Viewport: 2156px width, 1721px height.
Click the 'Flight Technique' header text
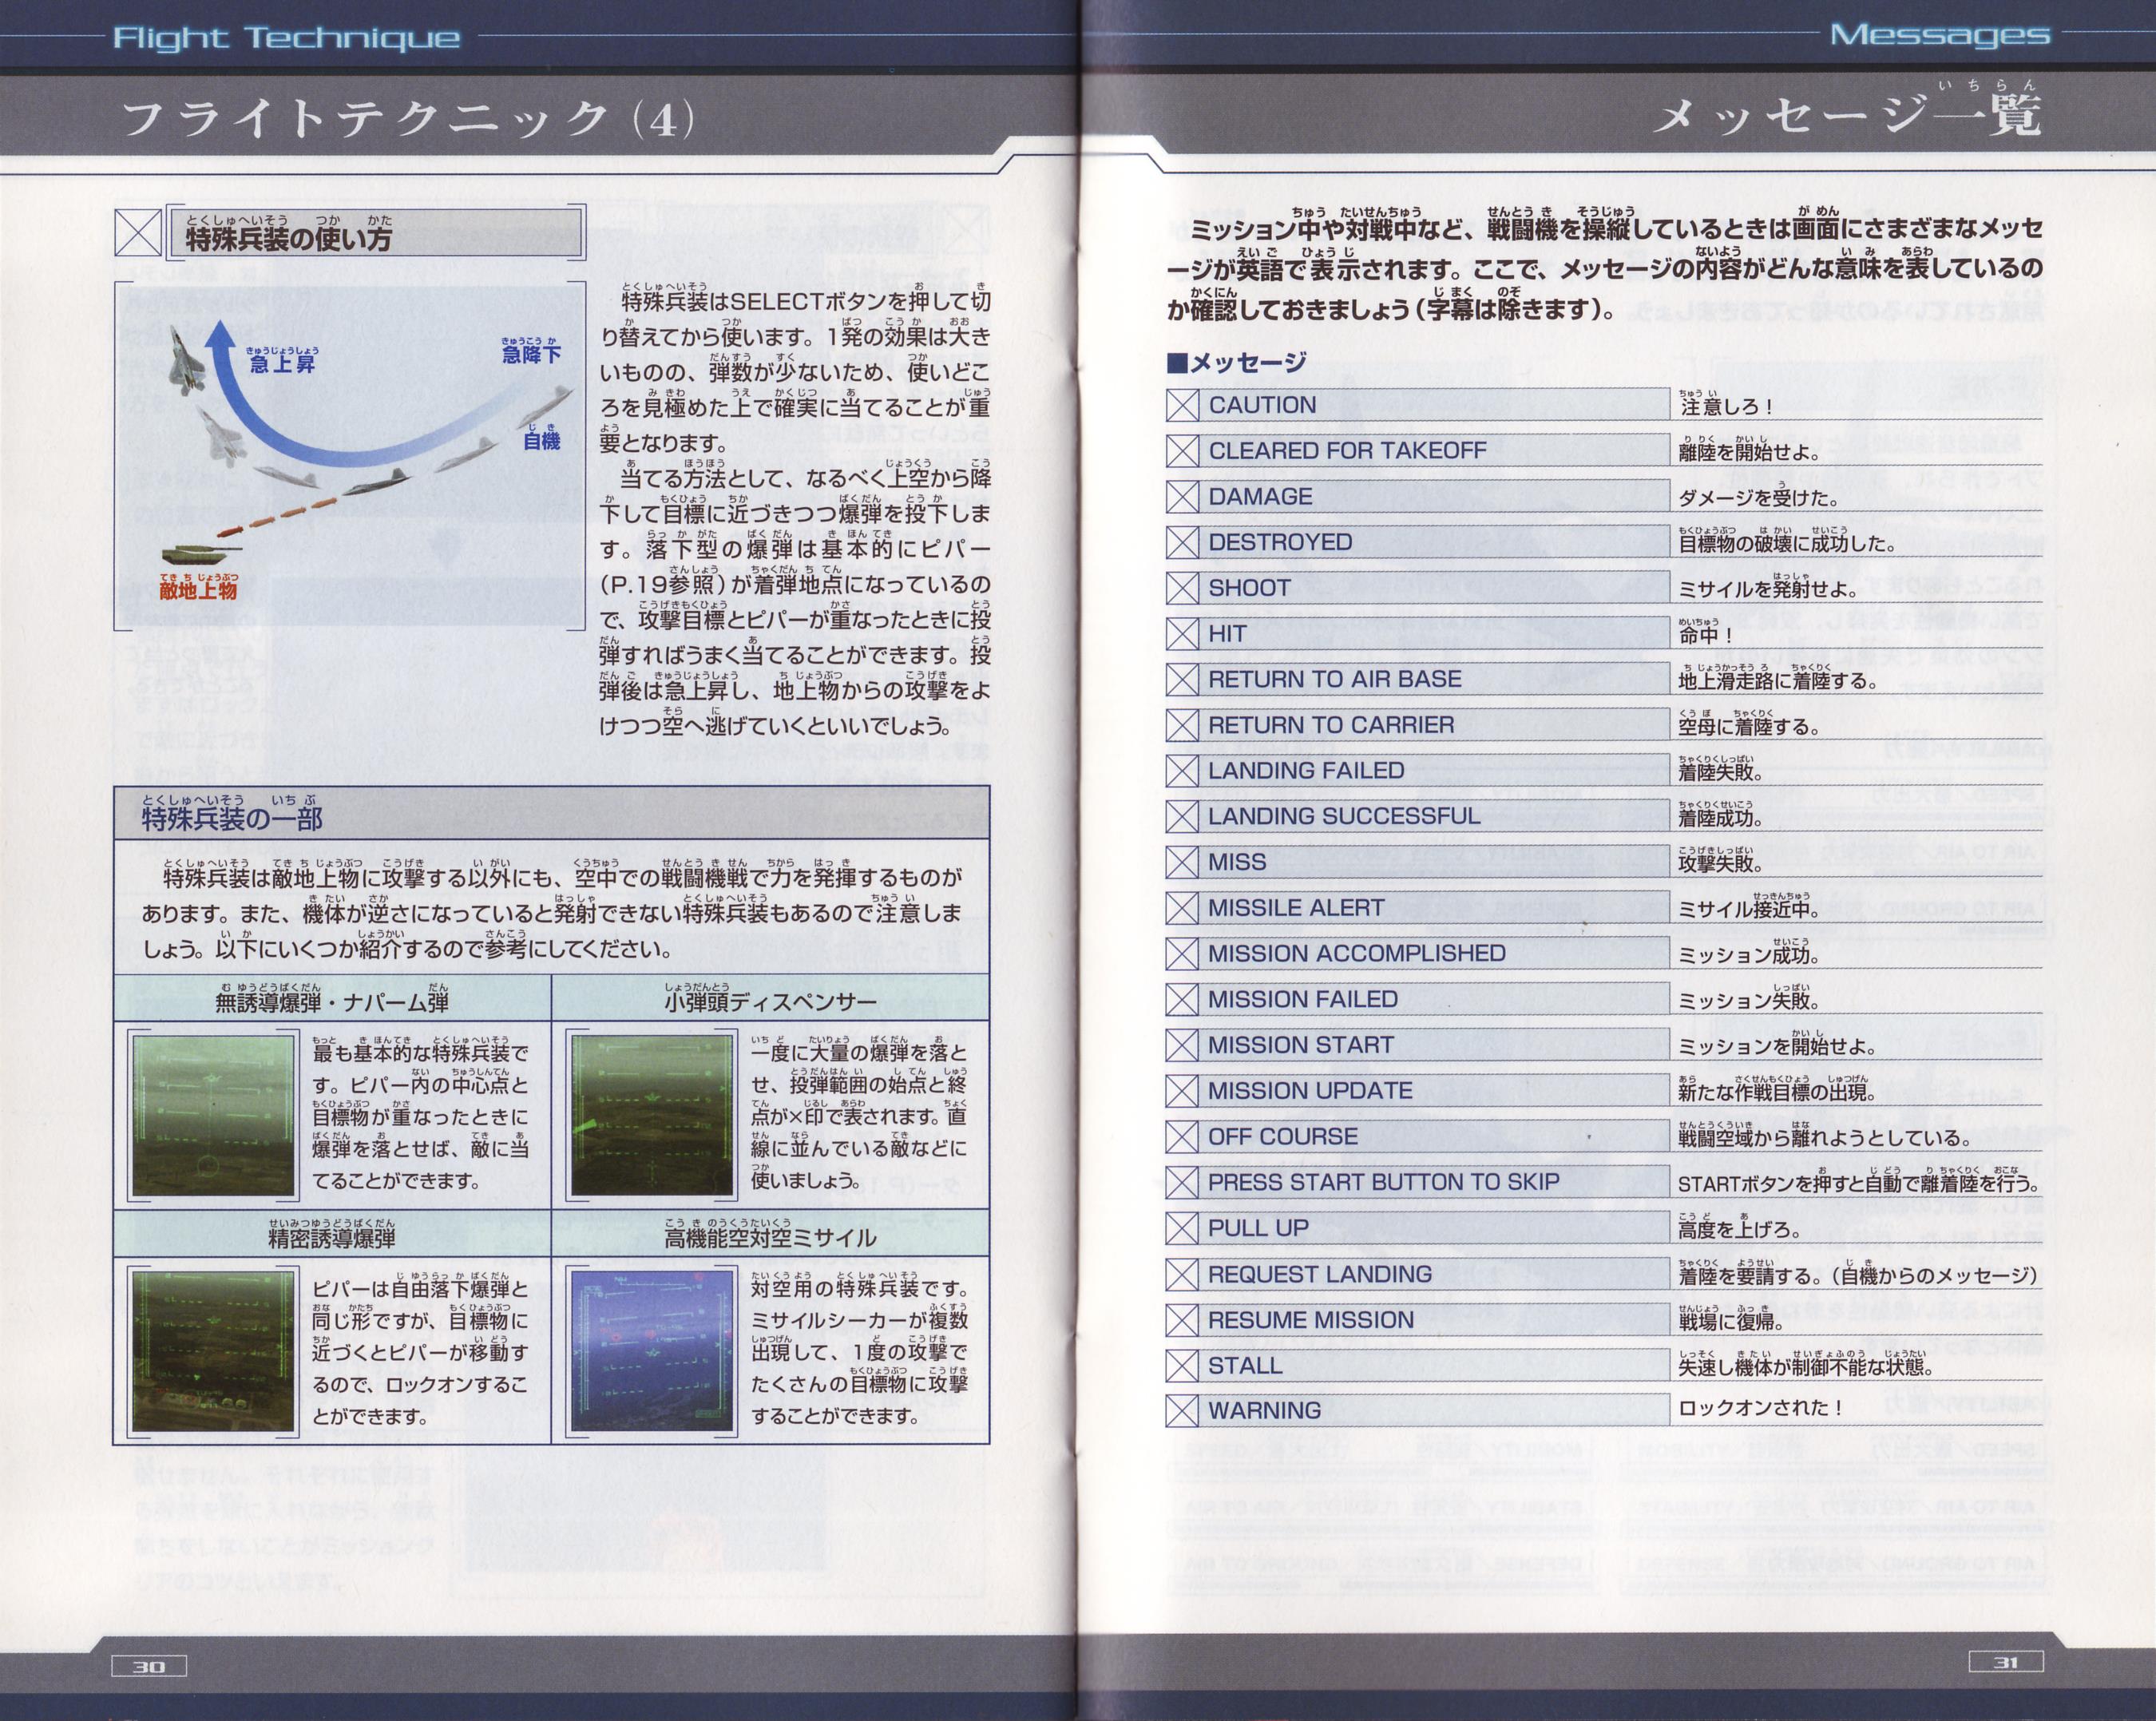(287, 38)
